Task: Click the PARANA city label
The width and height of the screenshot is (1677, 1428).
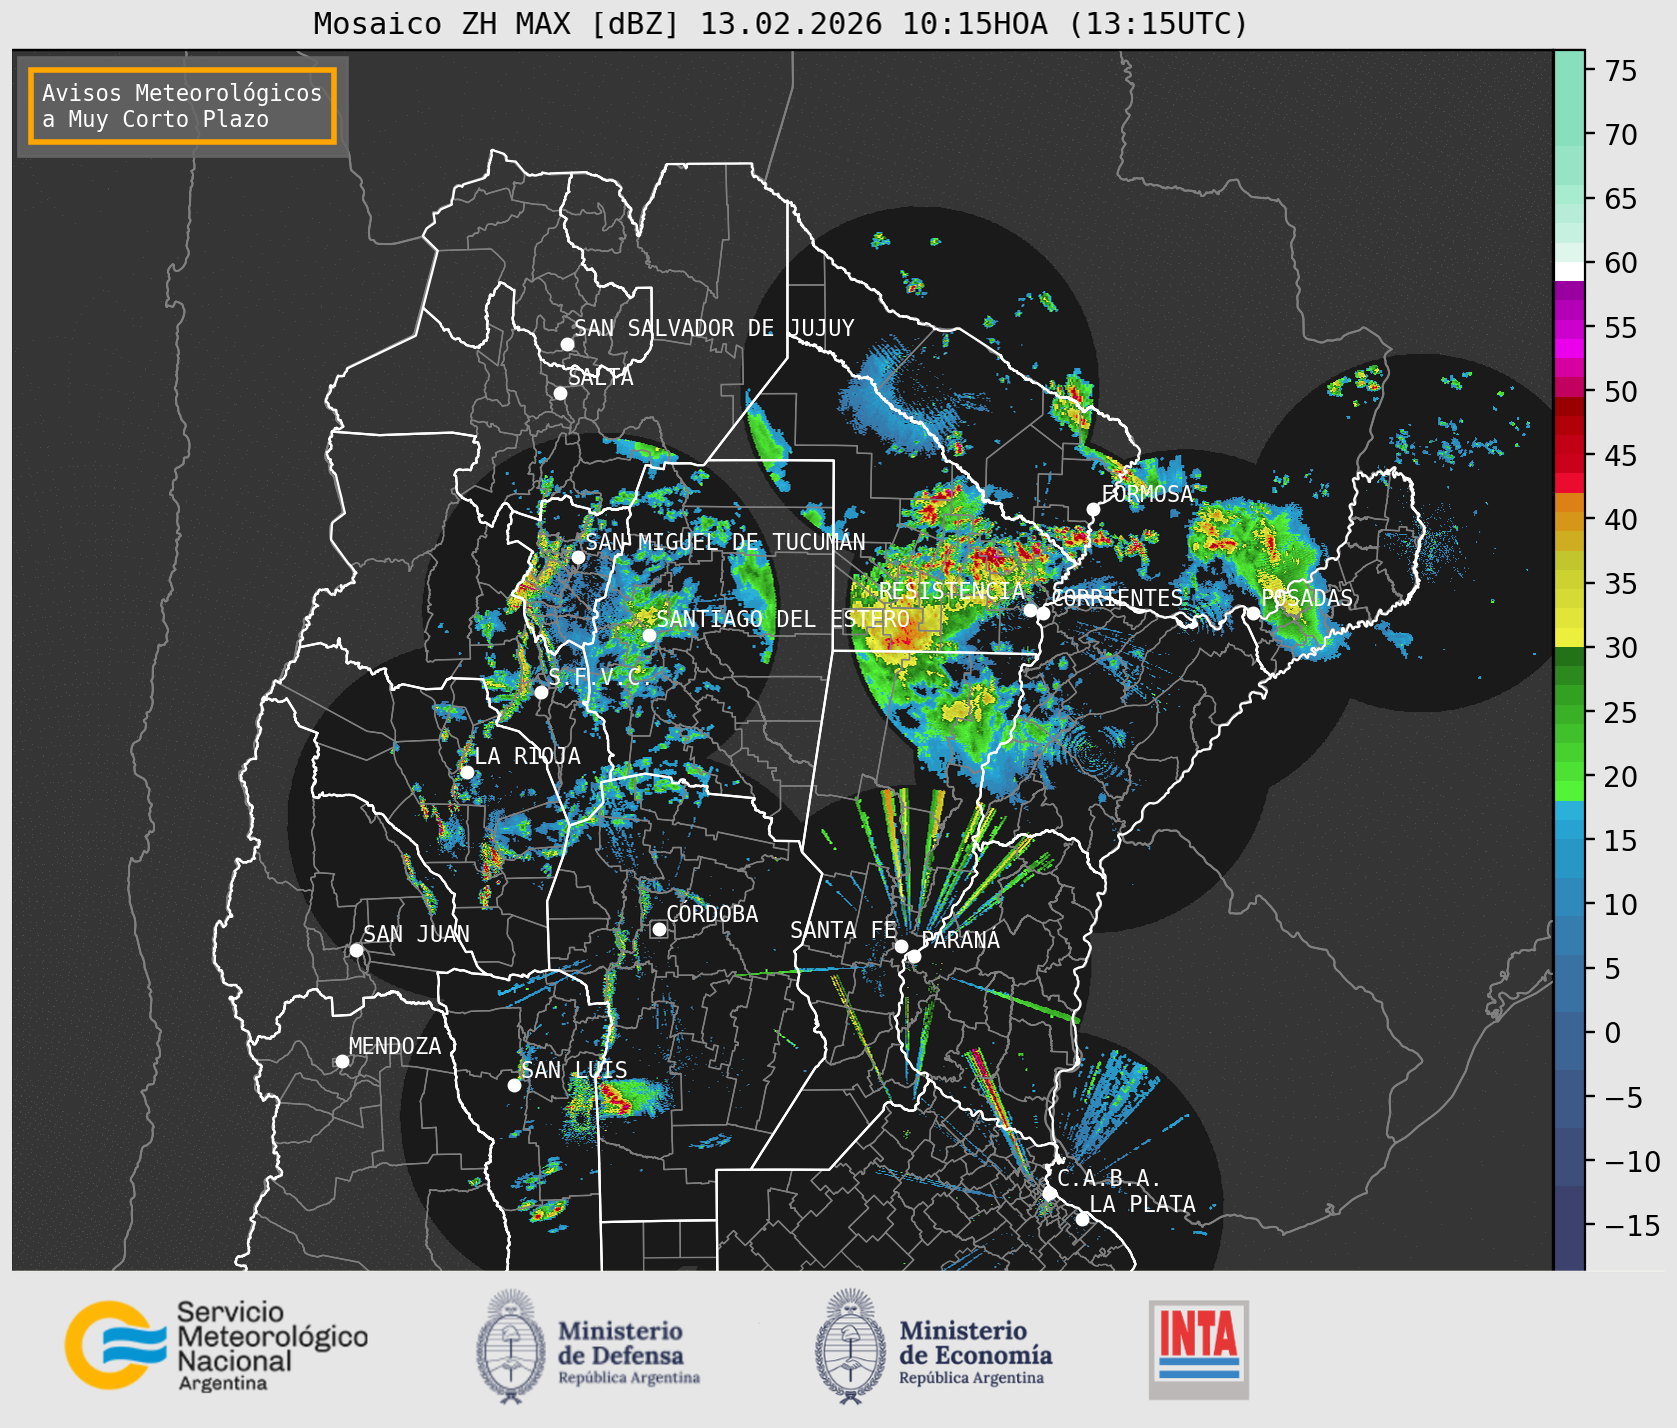Action: click(961, 940)
